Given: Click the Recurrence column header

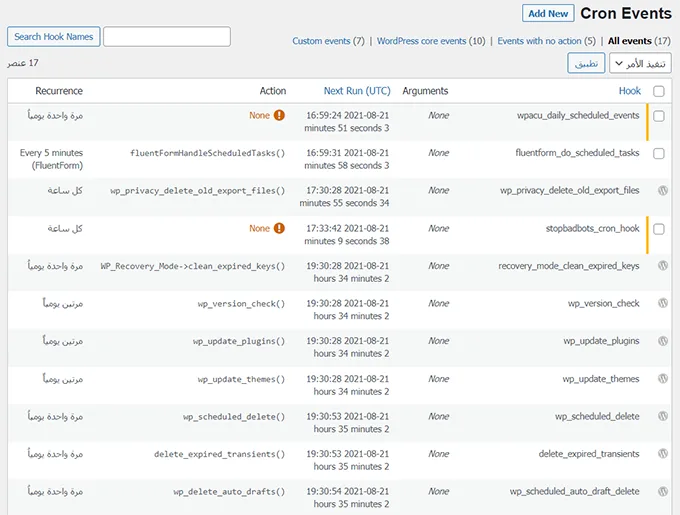Looking at the screenshot, I should (x=59, y=91).
